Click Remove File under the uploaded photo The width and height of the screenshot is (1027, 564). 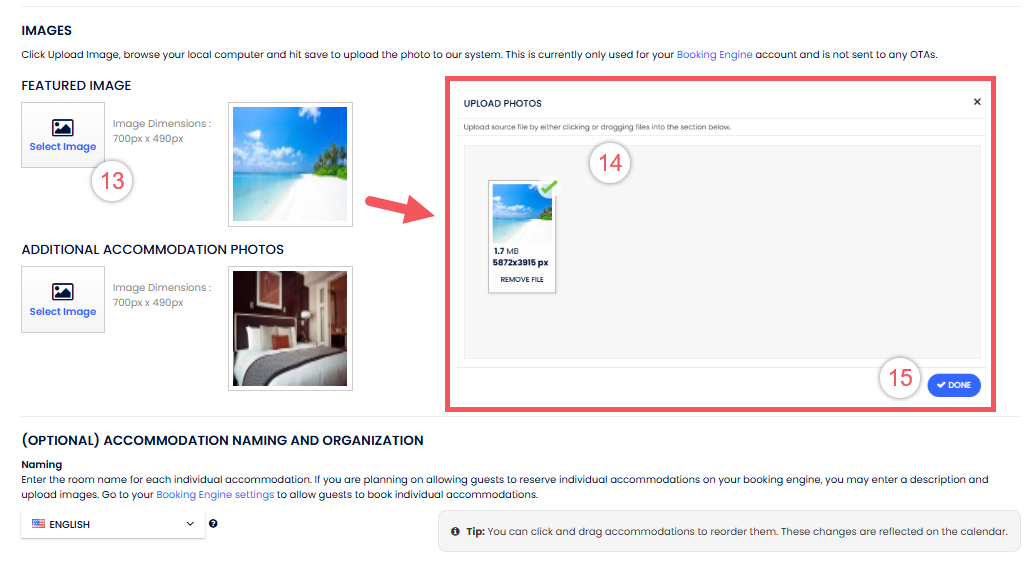click(x=522, y=280)
